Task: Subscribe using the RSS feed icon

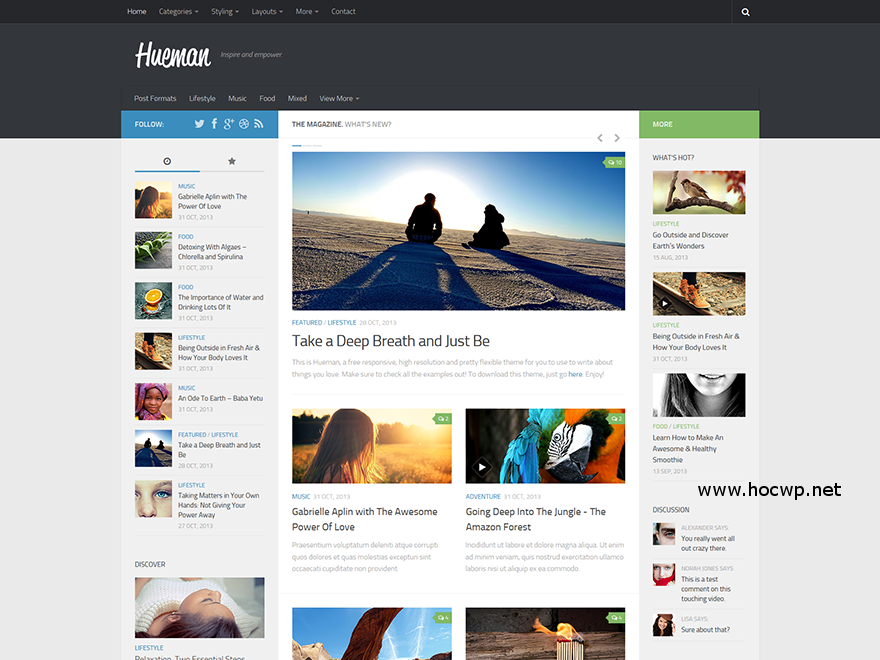Action: pyautogui.click(x=259, y=124)
